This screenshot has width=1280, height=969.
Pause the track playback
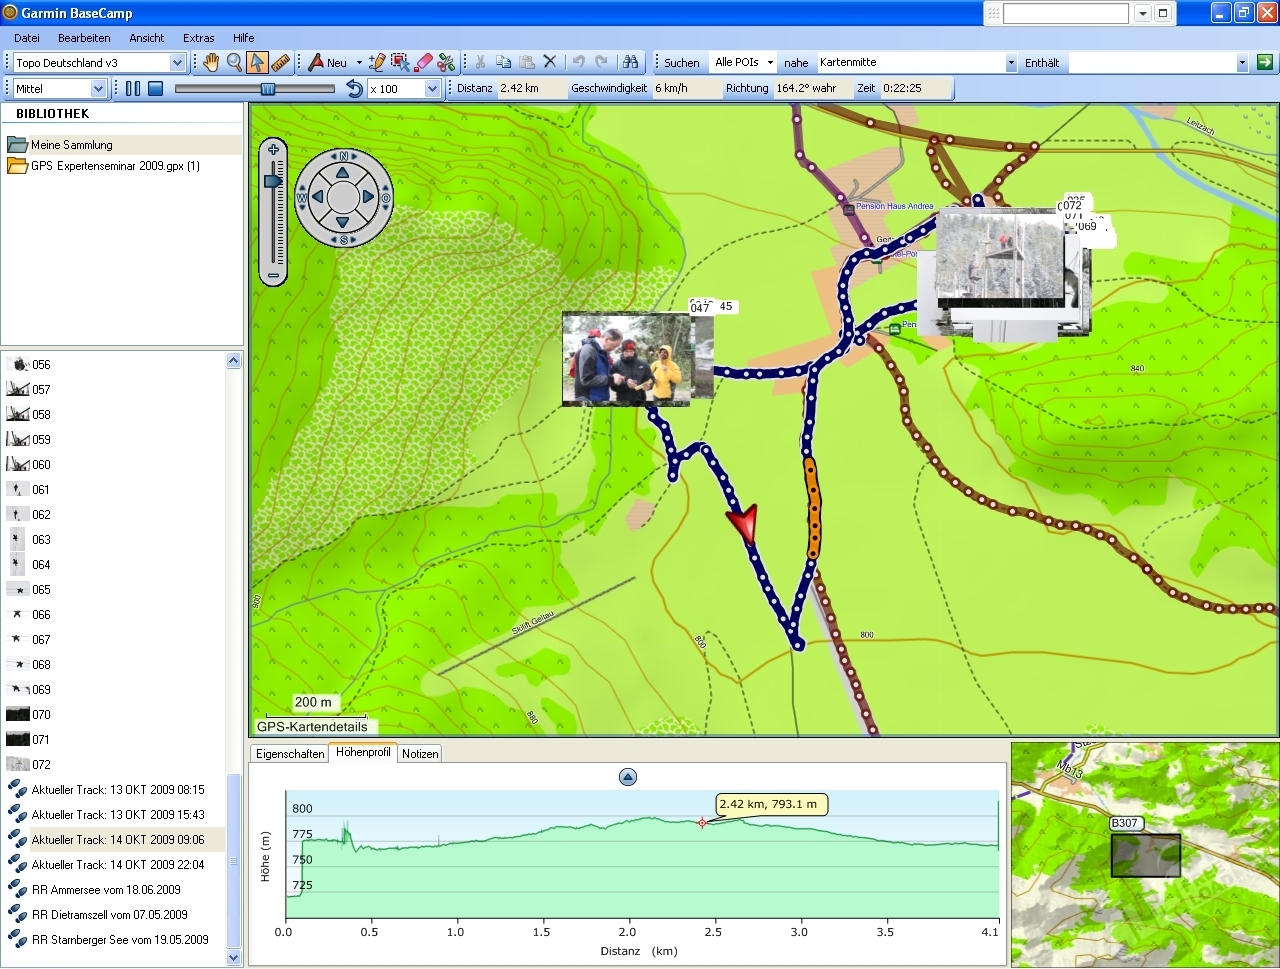click(x=133, y=88)
